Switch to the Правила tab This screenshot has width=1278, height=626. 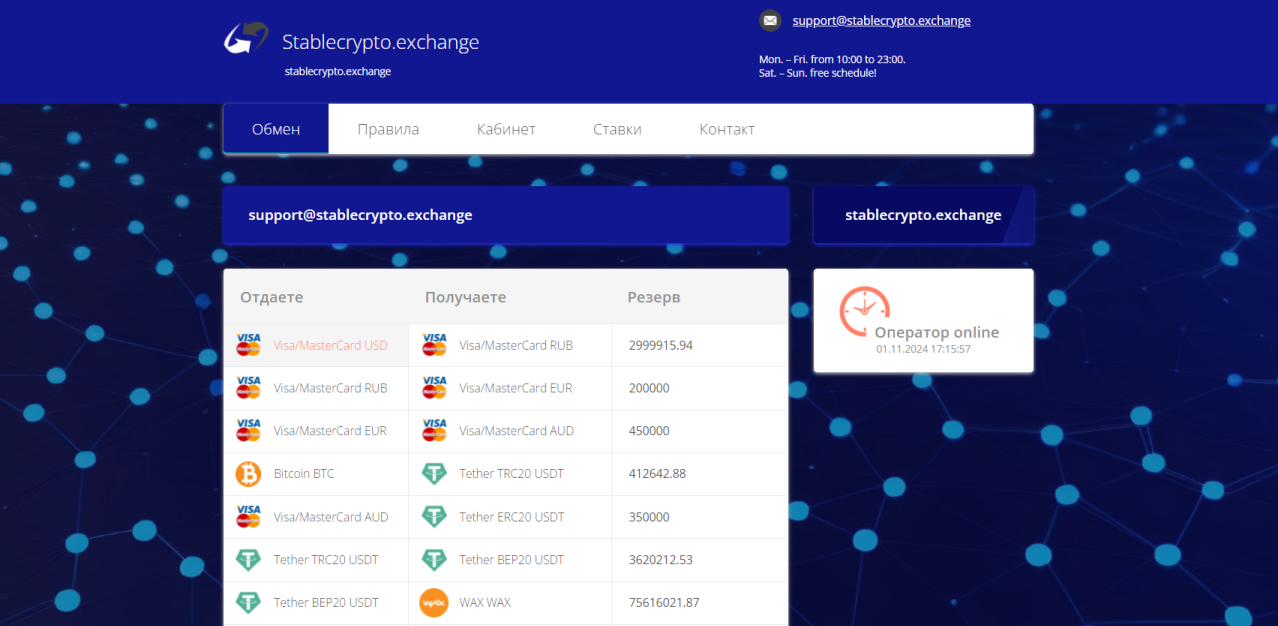pyautogui.click(x=388, y=128)
